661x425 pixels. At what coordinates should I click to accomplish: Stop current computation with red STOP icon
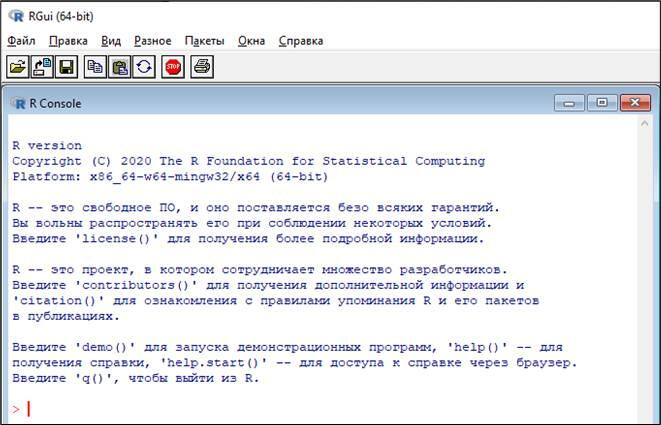(173, 67)
